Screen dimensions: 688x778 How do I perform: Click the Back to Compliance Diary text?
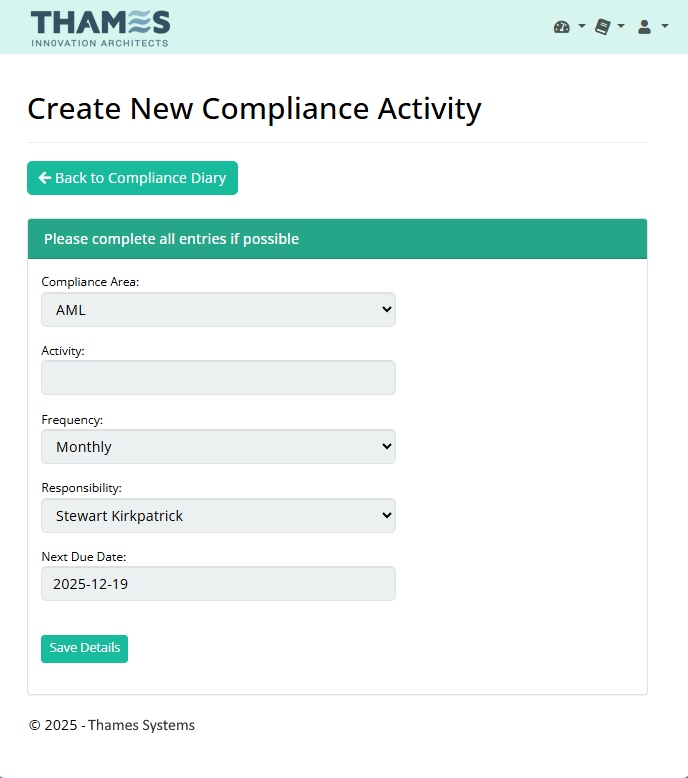coord(140,178)
